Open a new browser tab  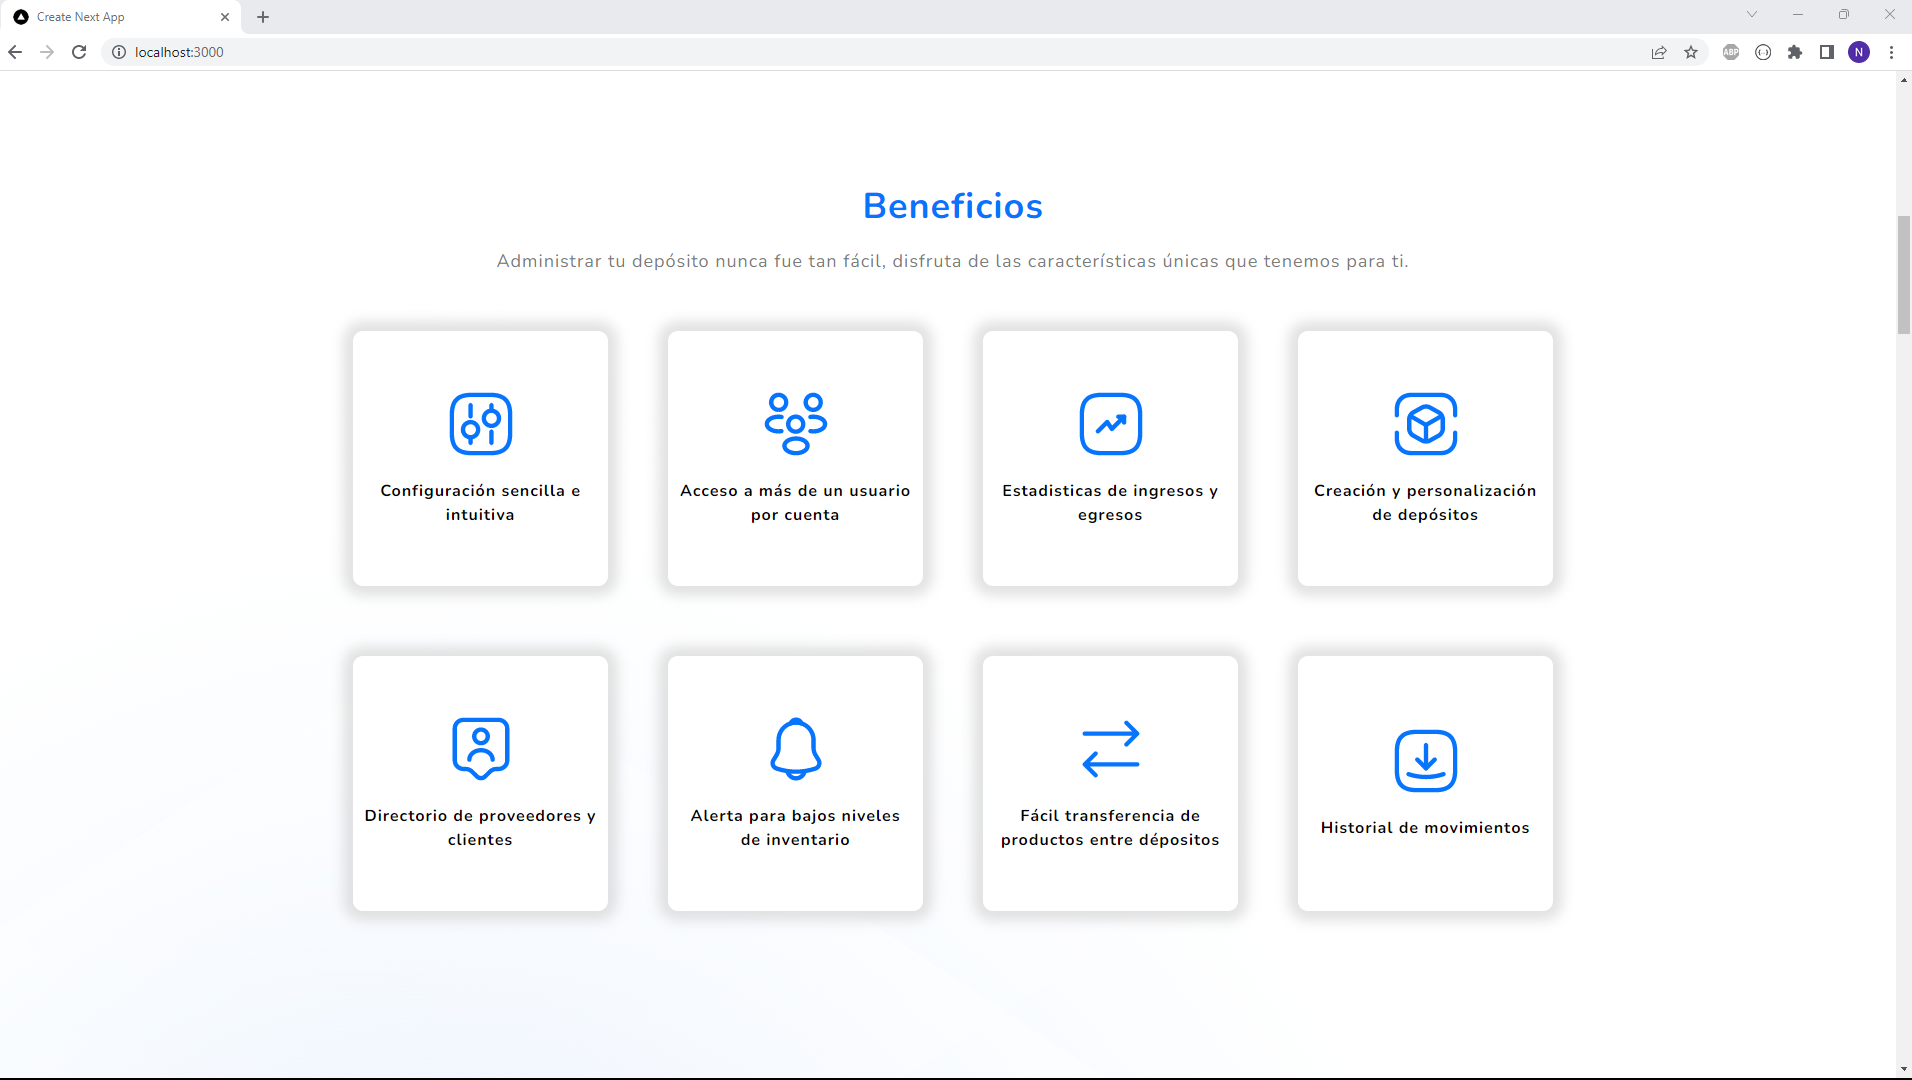[x=263, y=17]
